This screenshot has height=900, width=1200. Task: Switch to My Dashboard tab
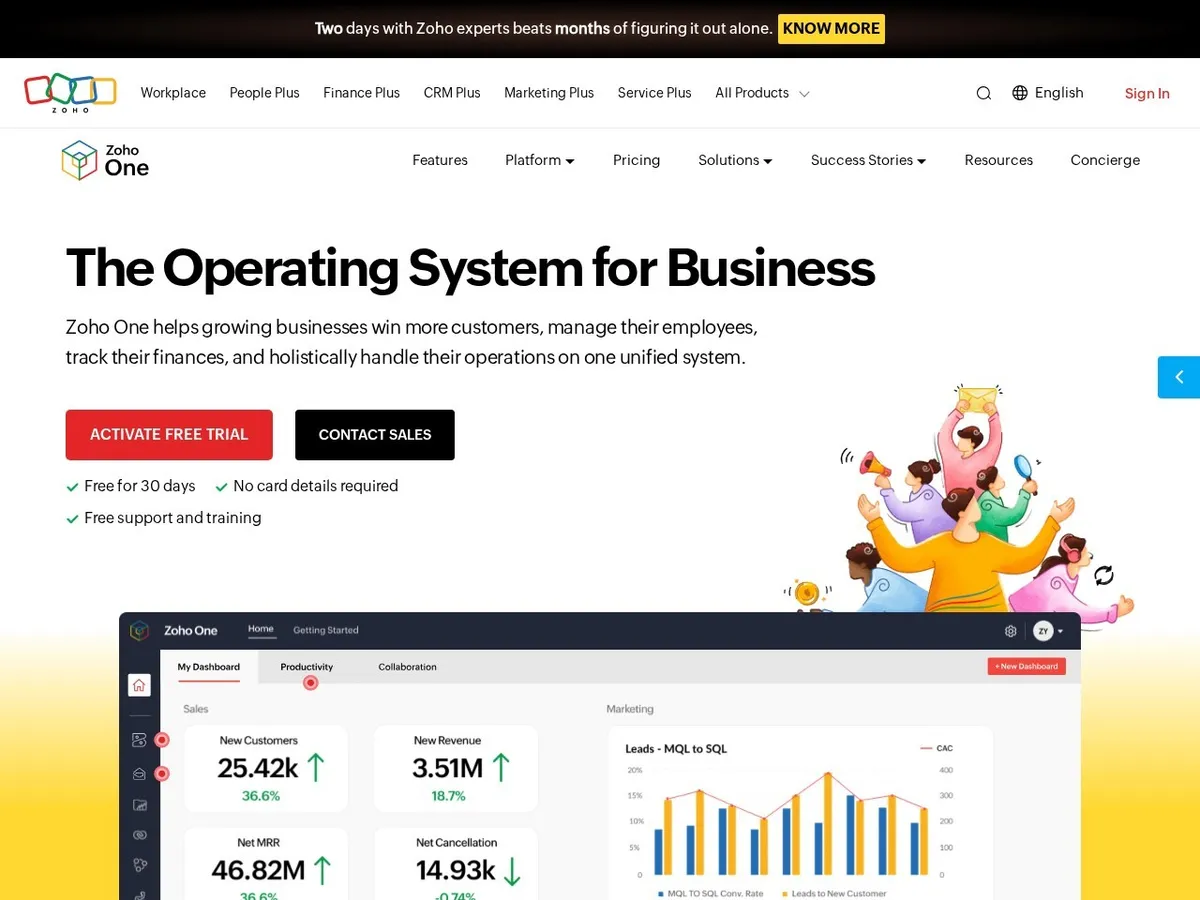click(x=209, y=667)
